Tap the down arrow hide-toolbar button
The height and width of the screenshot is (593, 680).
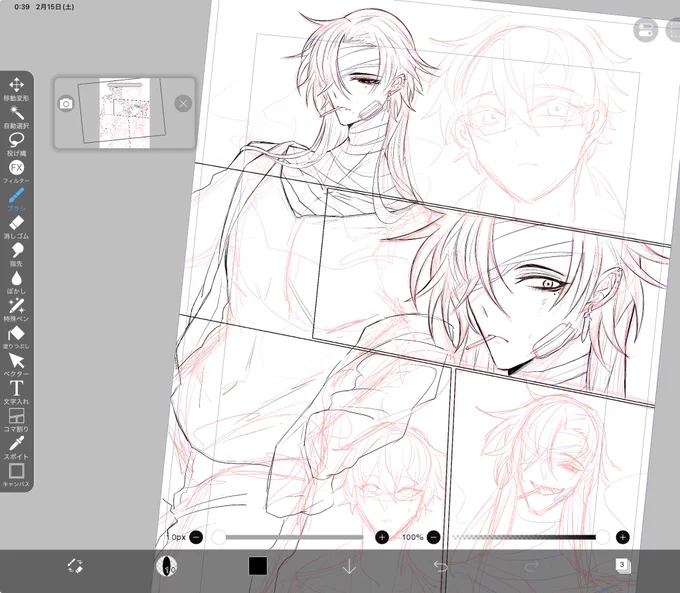[x=349, y=567]
